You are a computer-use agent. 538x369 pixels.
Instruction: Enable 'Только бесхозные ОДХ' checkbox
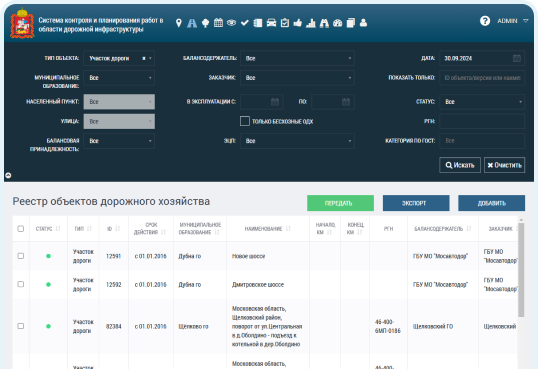(x=245, y=121)
